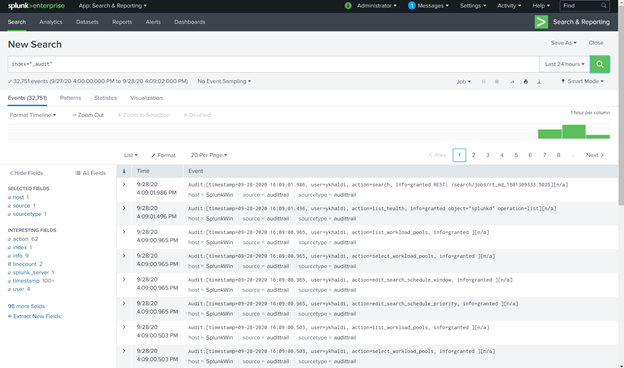
Task: Open the Messages notification badge
Action: (x=412, y=6)
